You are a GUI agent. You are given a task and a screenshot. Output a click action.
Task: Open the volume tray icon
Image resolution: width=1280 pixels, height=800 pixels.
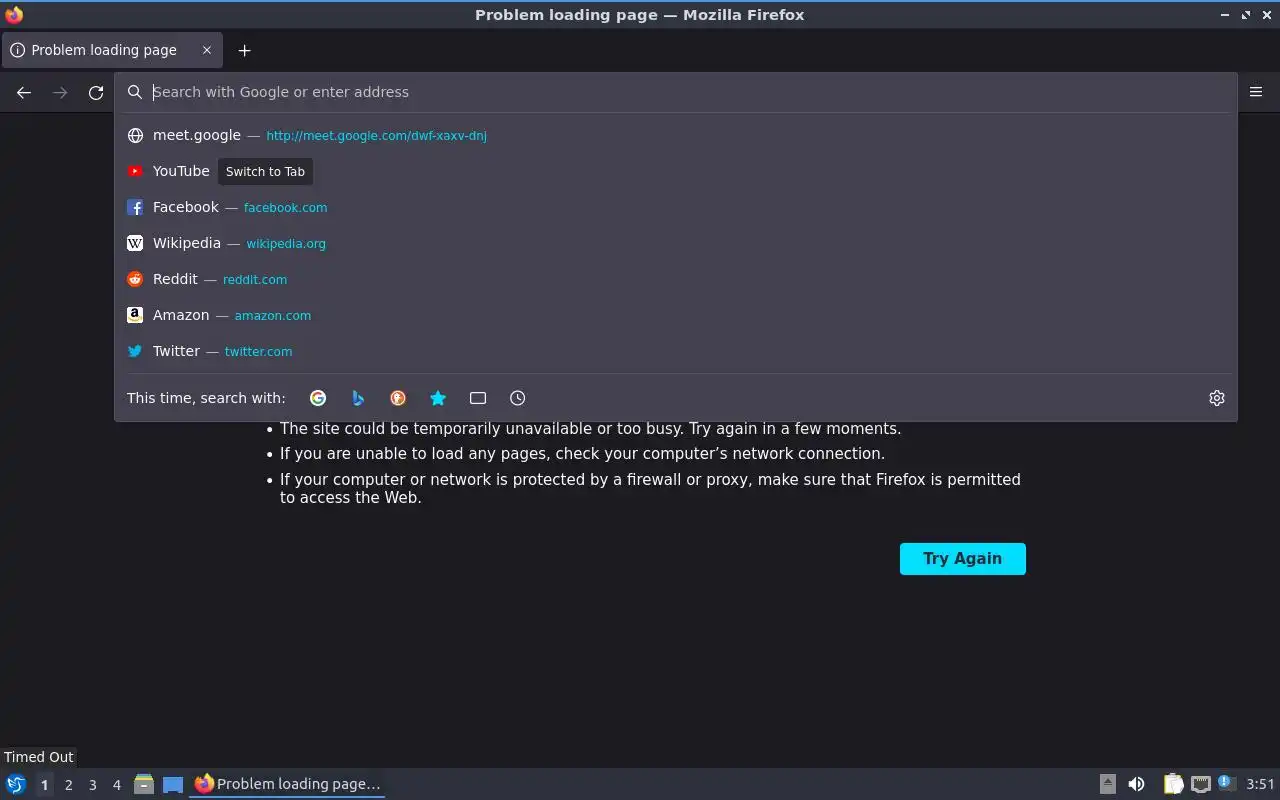[x=1136, y=784]
